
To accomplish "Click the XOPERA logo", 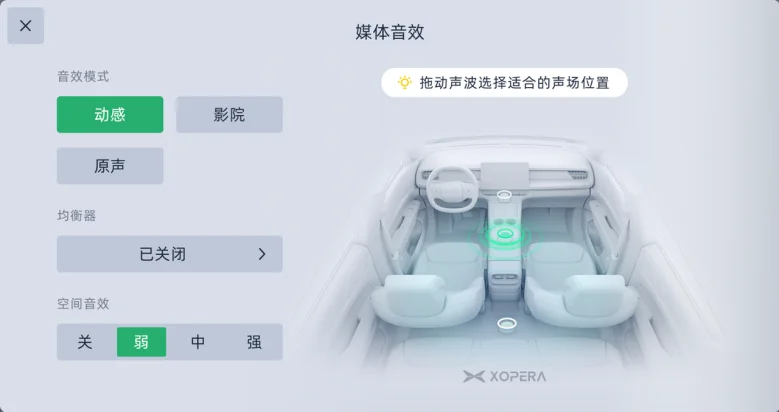I will click(x=504, y=377).
